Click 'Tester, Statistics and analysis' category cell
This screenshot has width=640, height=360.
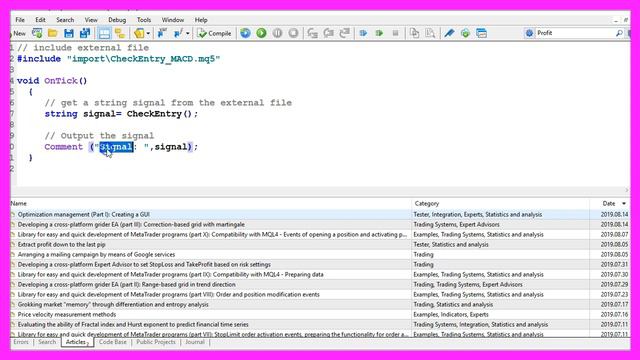coord(451,244)
